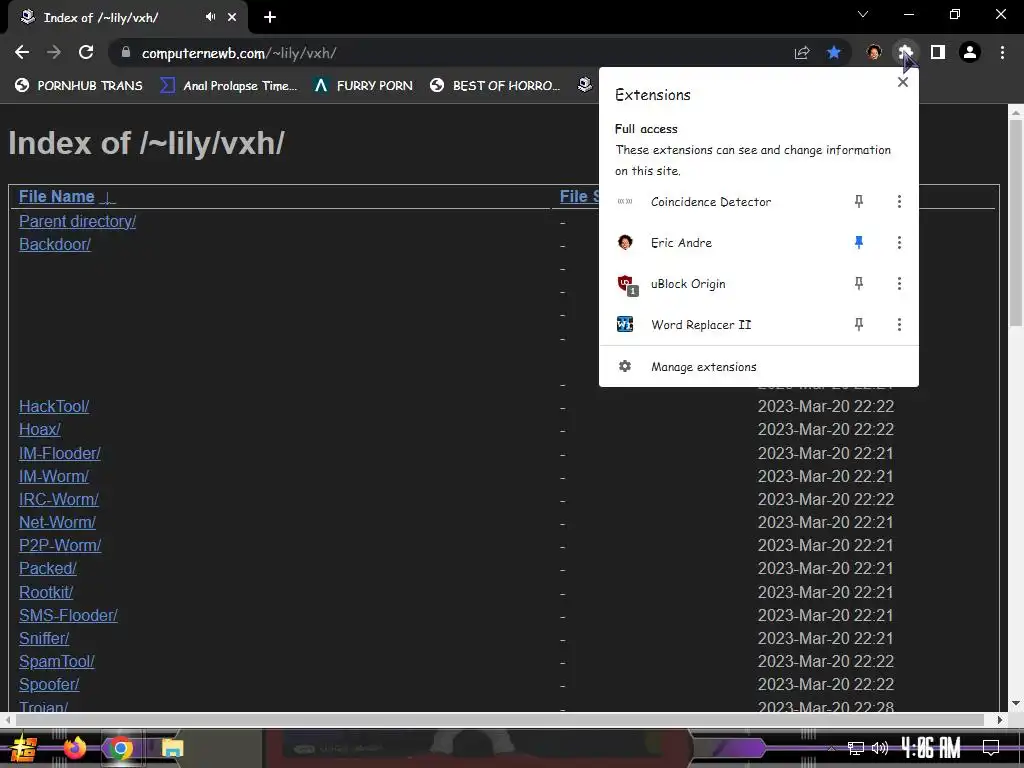Open the Sniffer/ folder link

point(44,638)
